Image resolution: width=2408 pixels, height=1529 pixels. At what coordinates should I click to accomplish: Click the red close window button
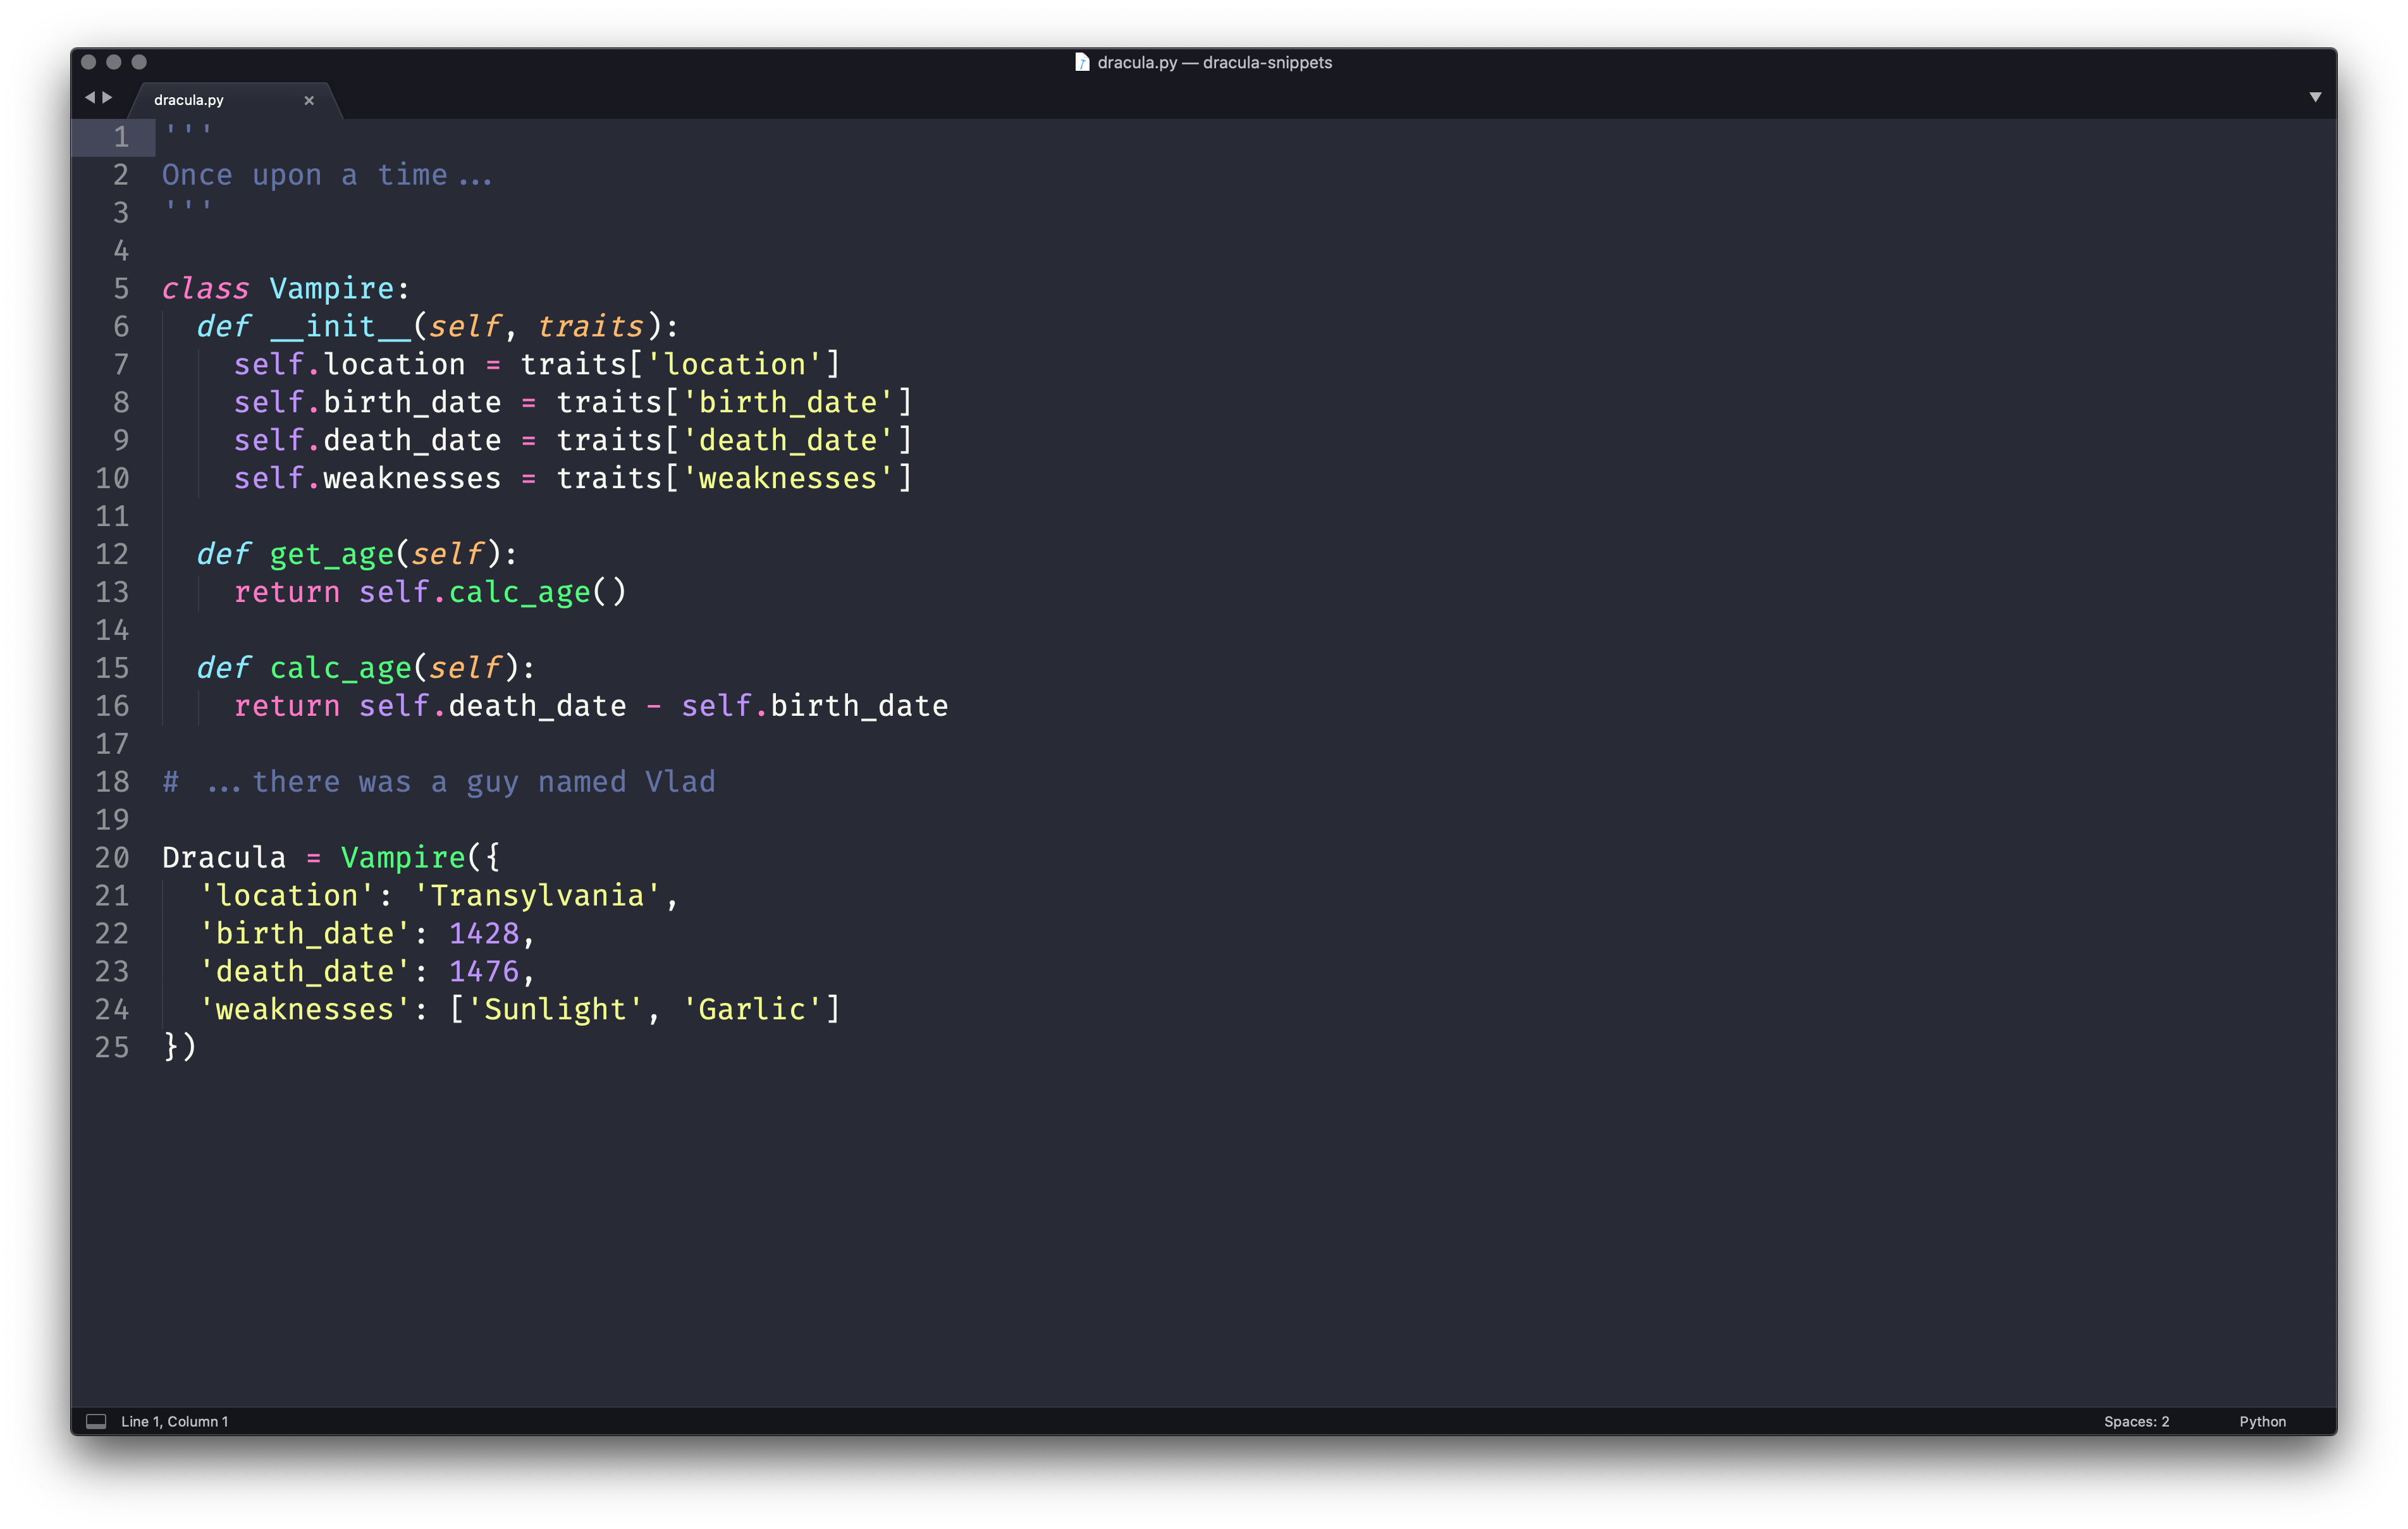pos(88,62)
